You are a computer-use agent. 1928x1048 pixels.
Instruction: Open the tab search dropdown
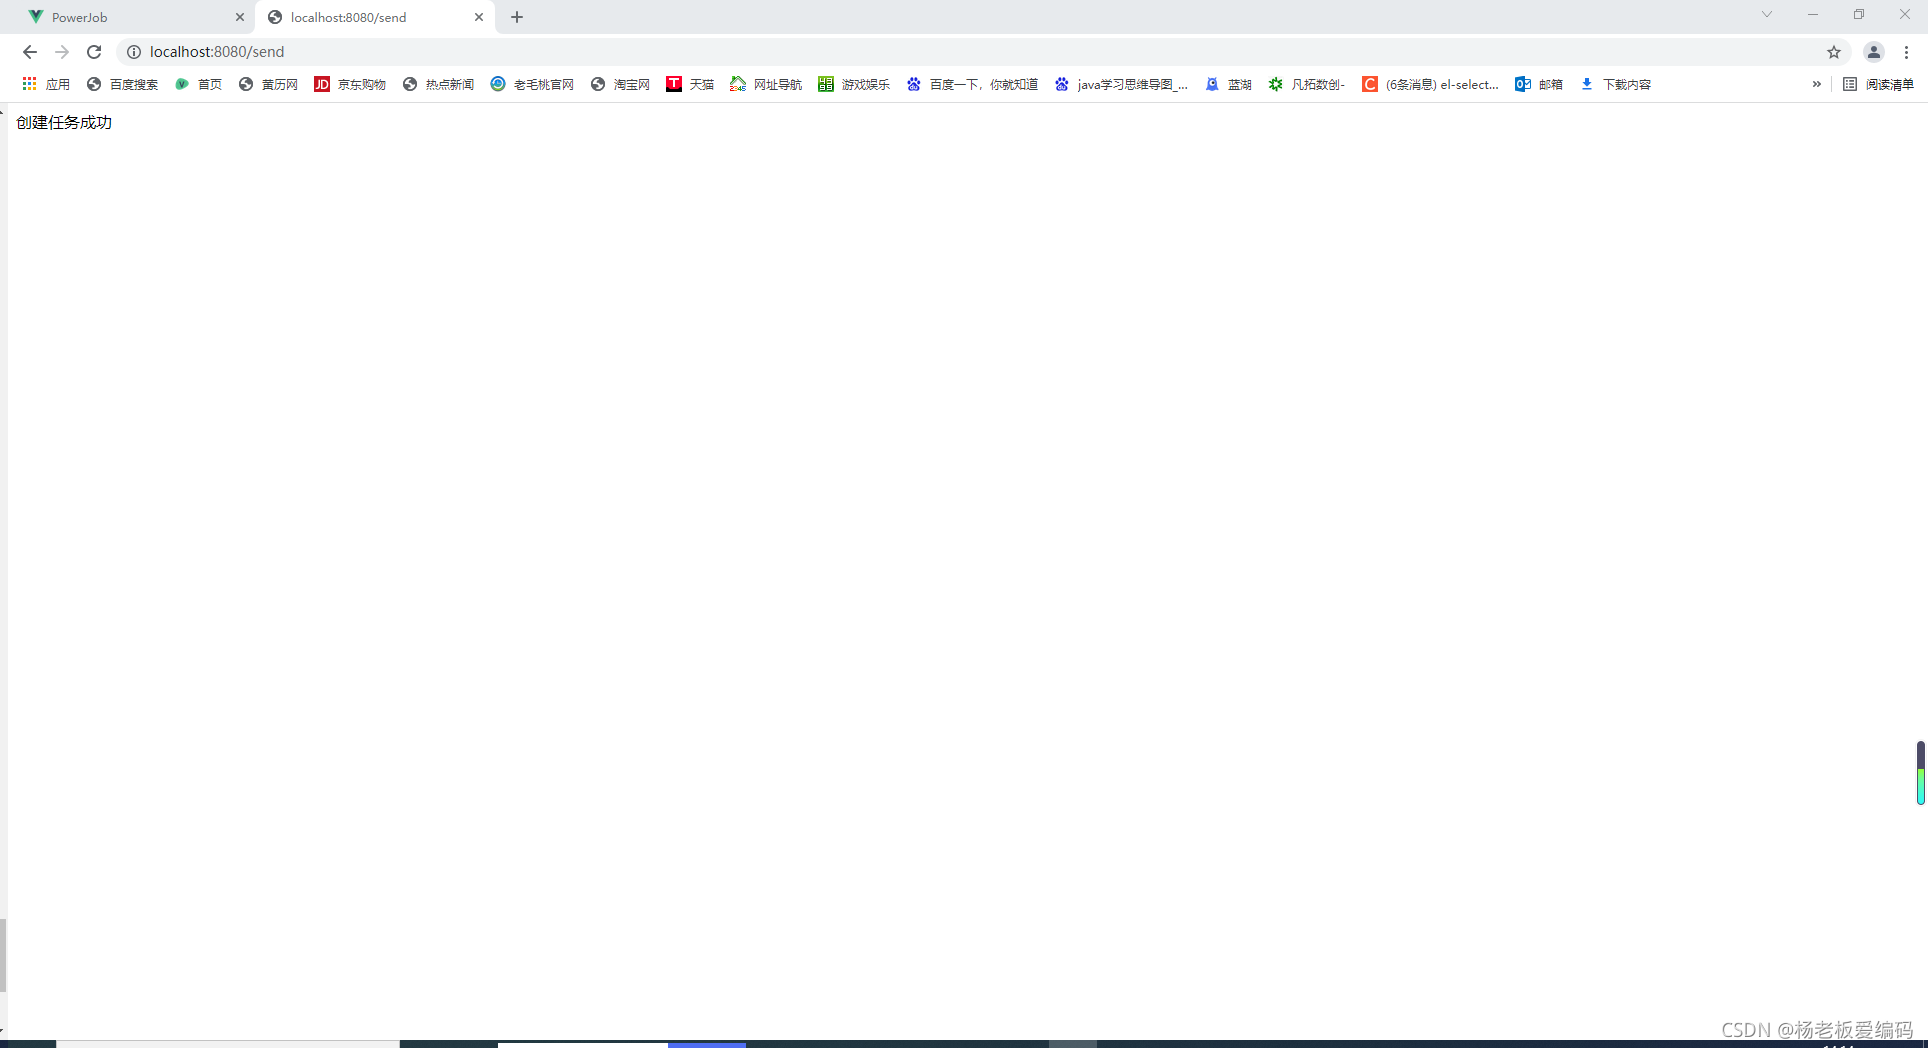pyautogui.click(x=1767, y=14)
